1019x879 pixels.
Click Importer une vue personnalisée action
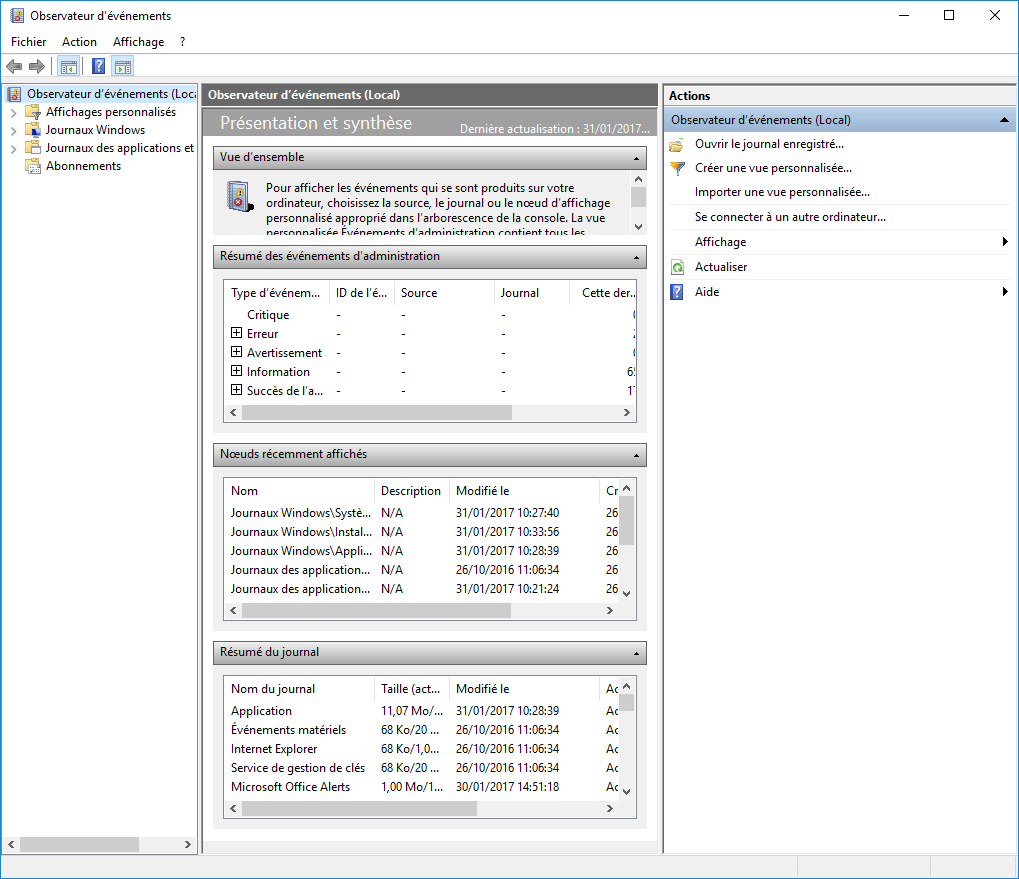pos(782,192)
